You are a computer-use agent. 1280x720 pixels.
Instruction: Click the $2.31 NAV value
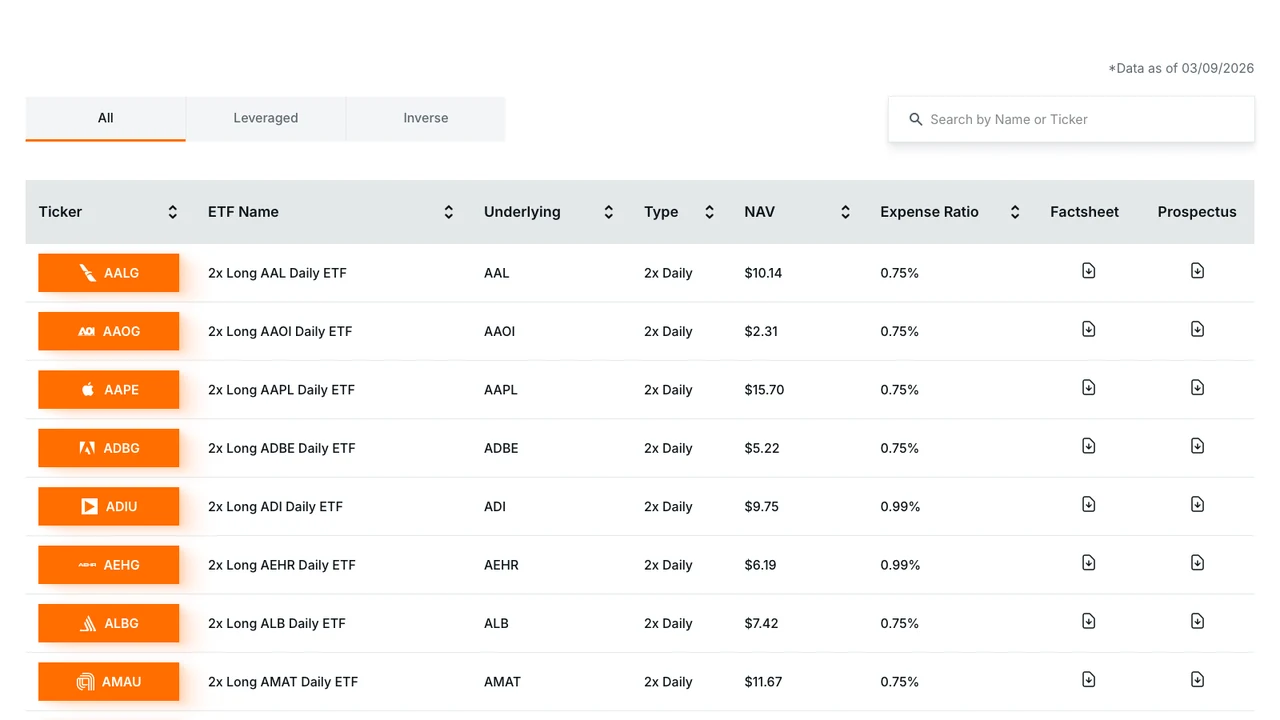pyautogui.click(x=761, y=331)
